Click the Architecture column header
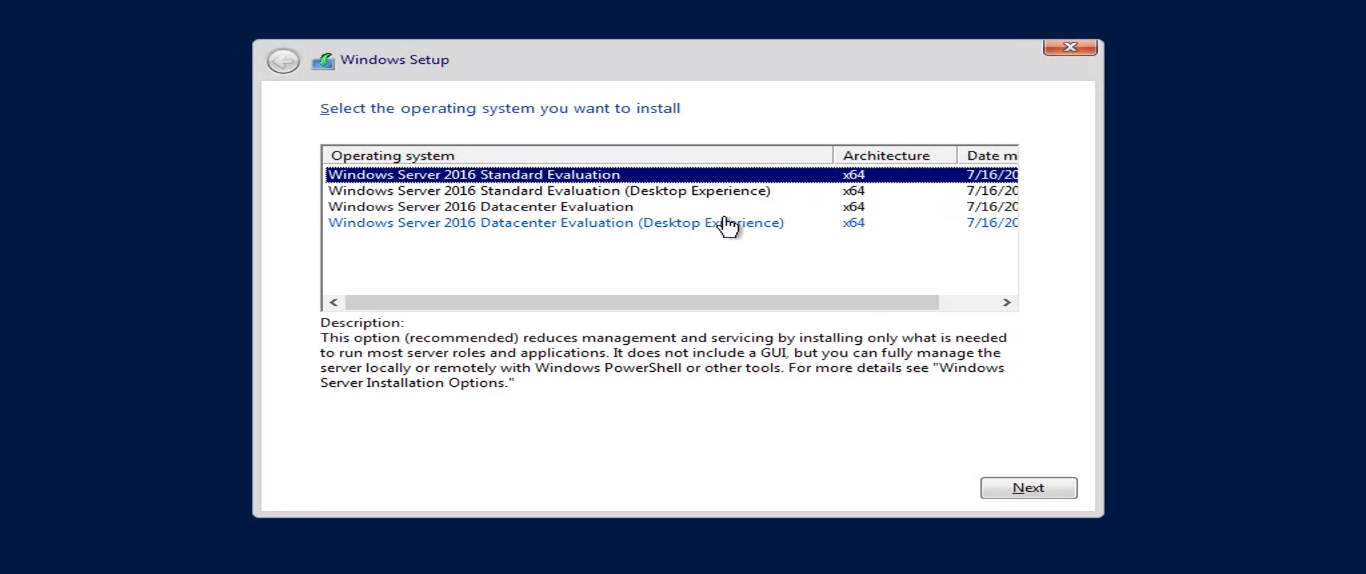The height and width of the screenshot is (574, 1366). [x=895, y=156]
